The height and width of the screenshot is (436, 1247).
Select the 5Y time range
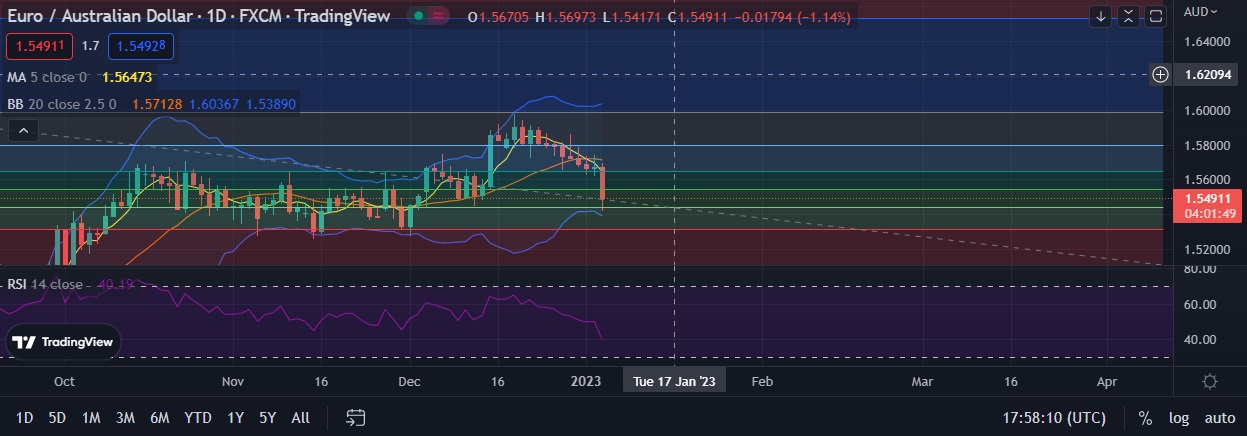[x=267, y=417]
